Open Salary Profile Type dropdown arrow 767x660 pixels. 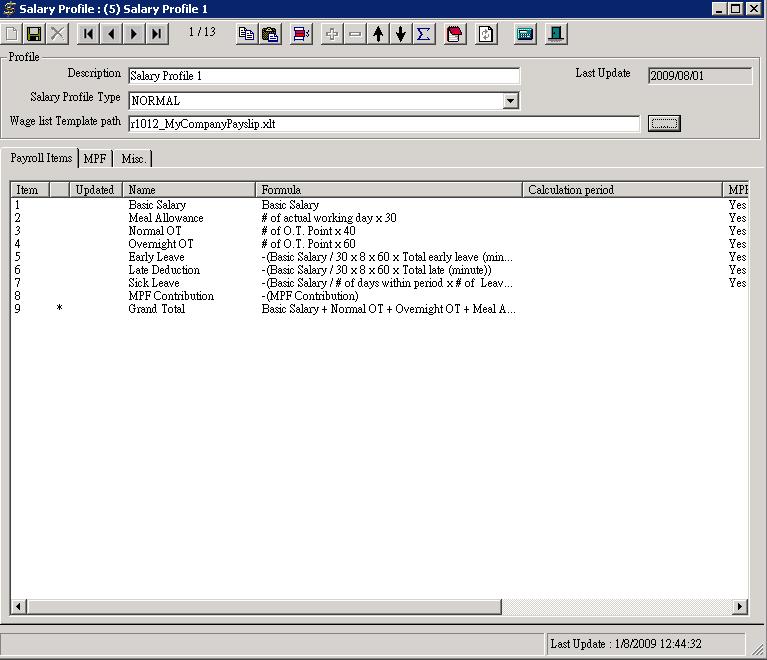[510, 100]
